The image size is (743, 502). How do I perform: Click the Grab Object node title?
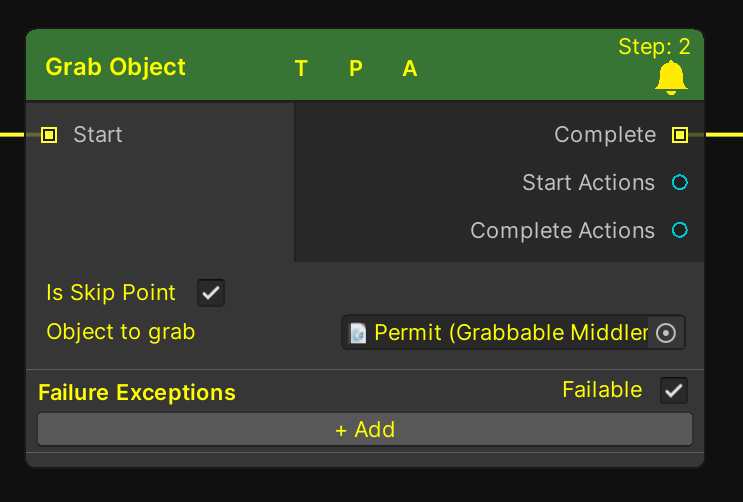[x=116, y=68]
